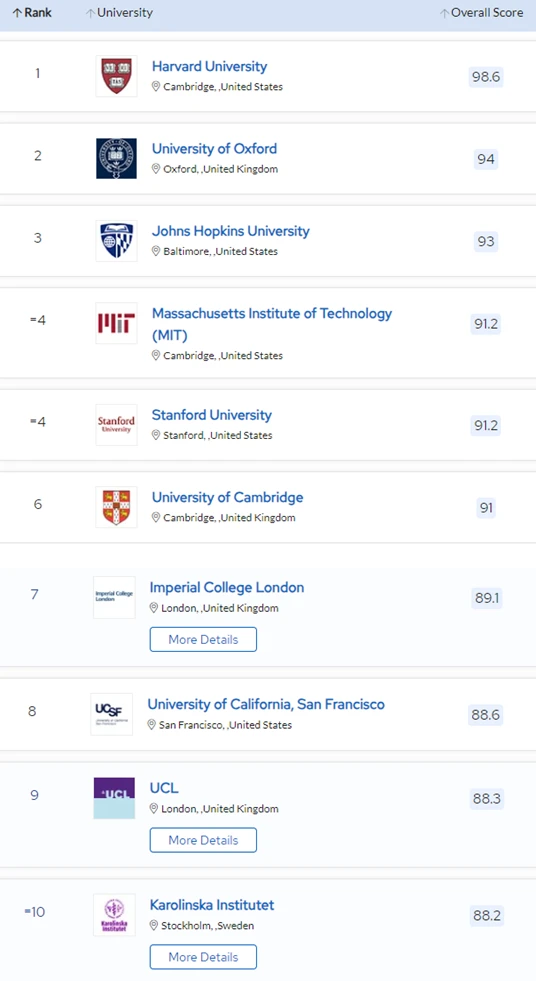Screen dimensions: 536x981
Task: Open the Harvard University link
Action: tap(210, 66)
